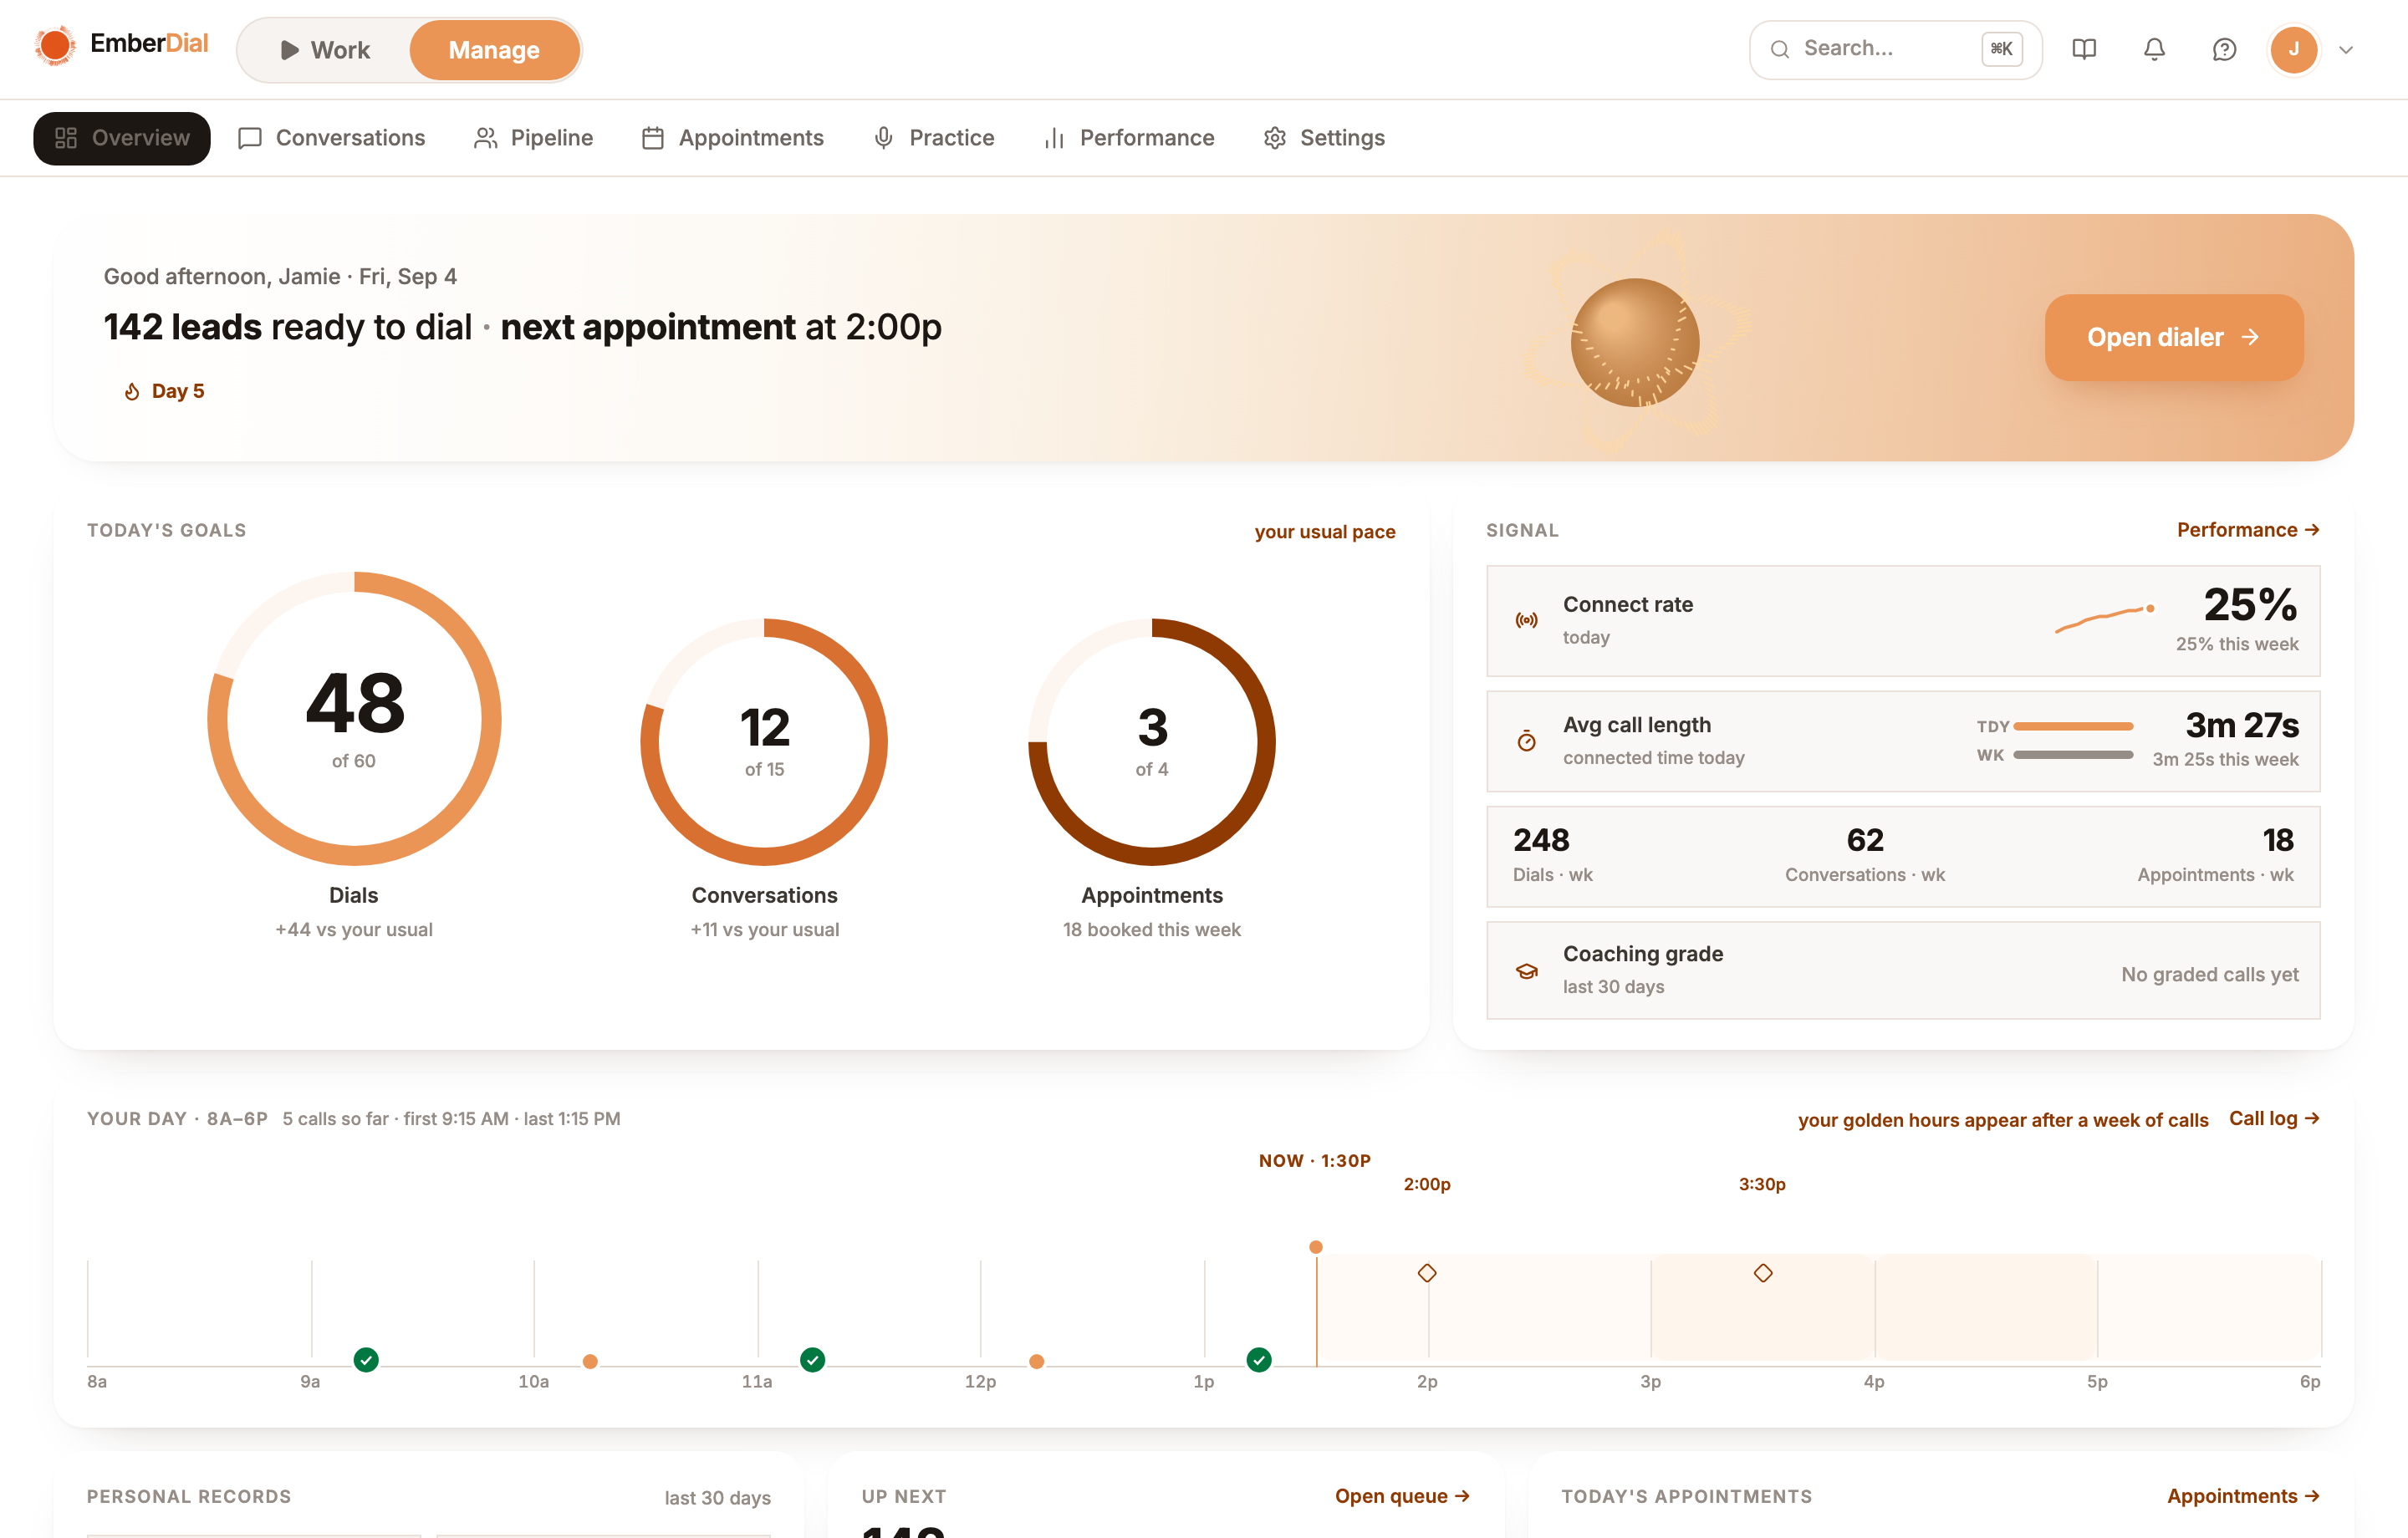Open the Appointments link at the bottom

pyautogui.click(x=2243, y=1496)
